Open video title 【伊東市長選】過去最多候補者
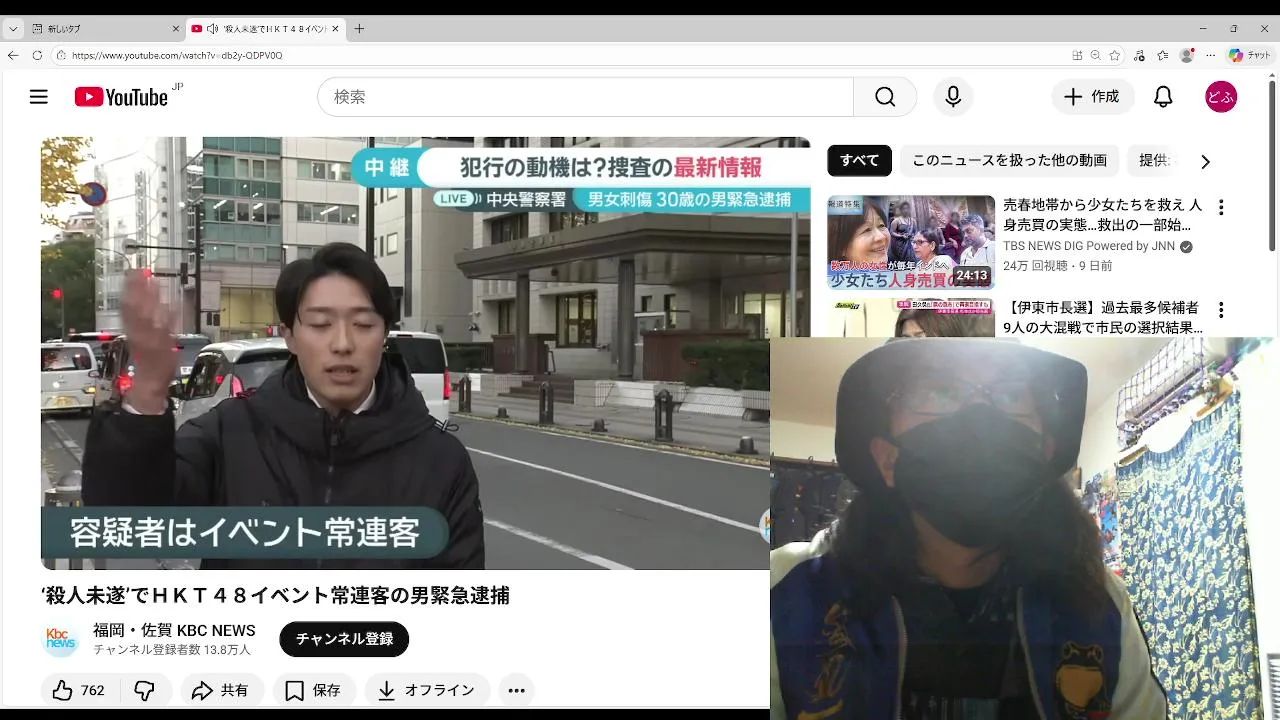Viewport: 1280px width, 720px height. click(1102, 317)
